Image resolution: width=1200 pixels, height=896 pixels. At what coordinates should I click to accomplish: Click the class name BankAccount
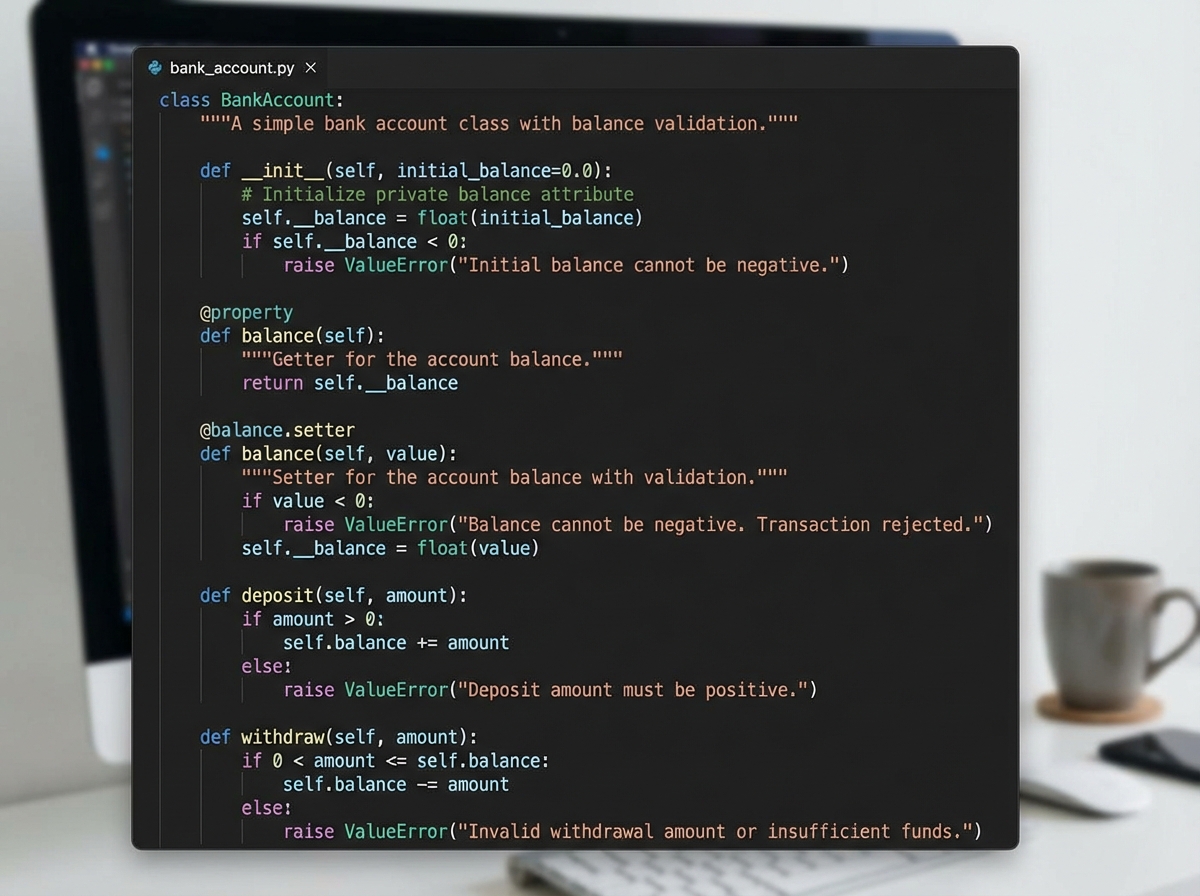(276, 99)
